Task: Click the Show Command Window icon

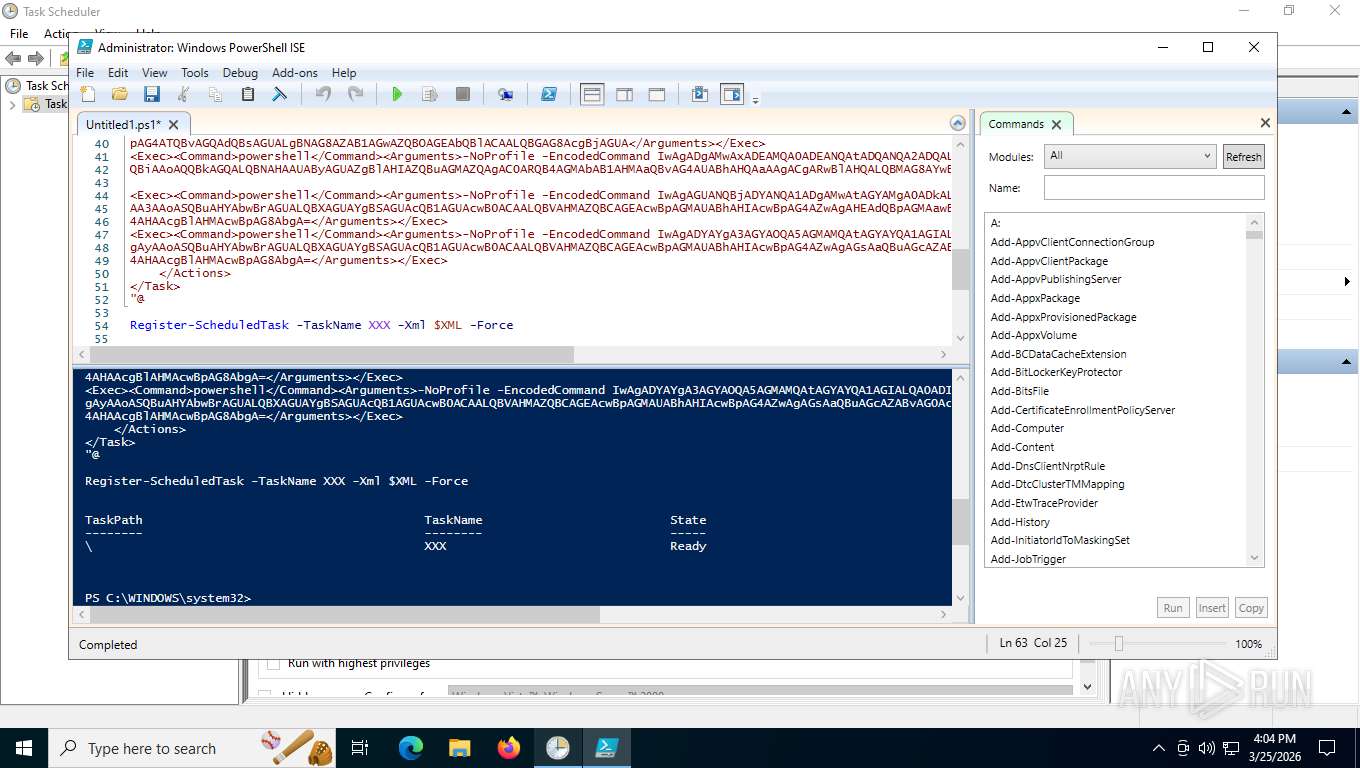Action: (700, 94)
